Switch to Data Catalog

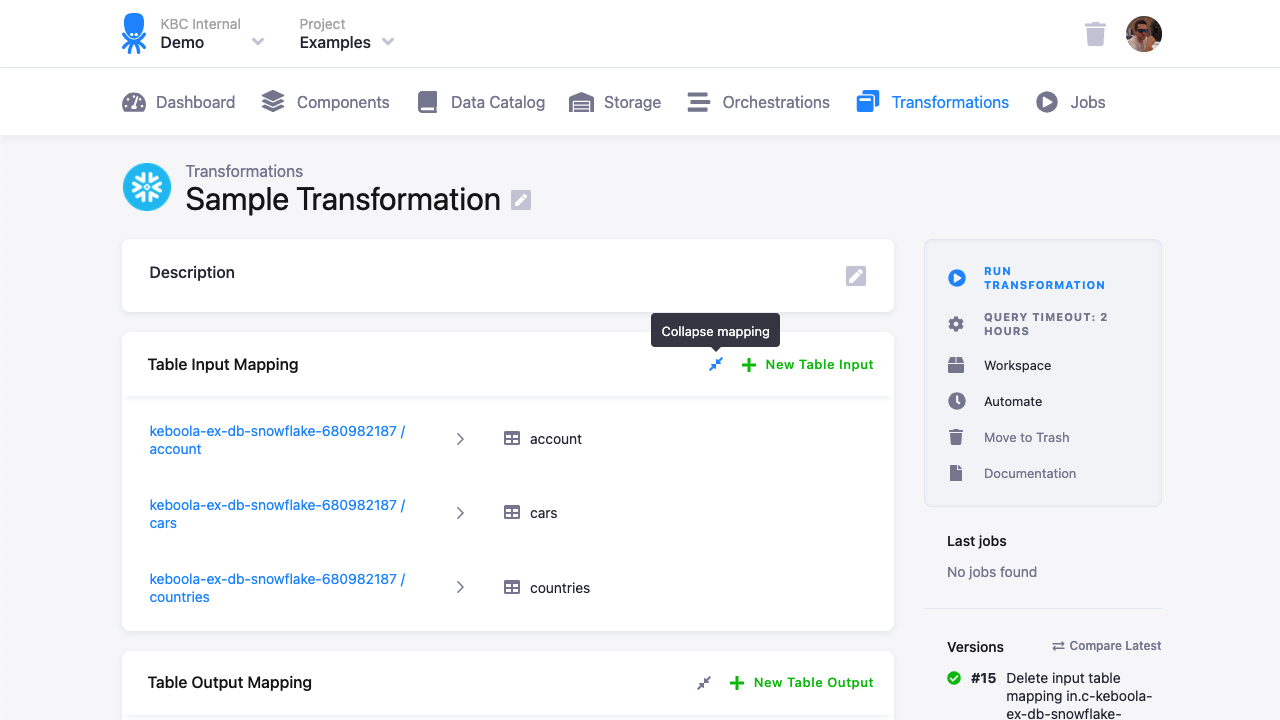[x=480, y=102]
